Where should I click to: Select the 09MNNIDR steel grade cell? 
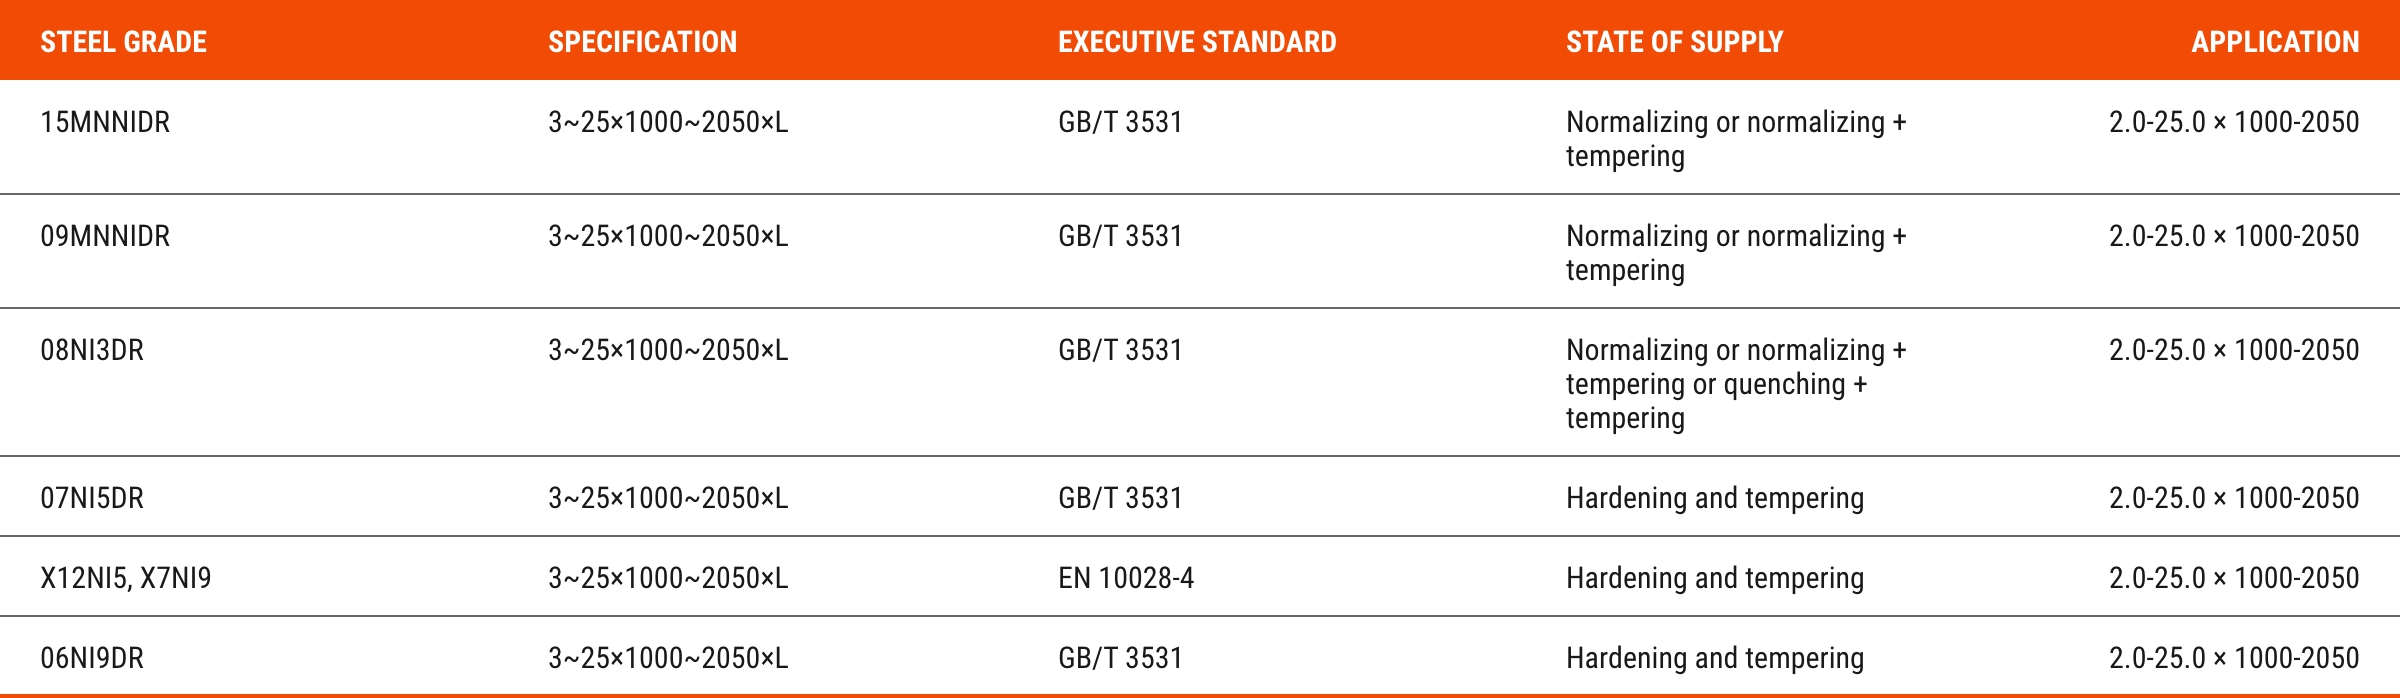(105, 236)
